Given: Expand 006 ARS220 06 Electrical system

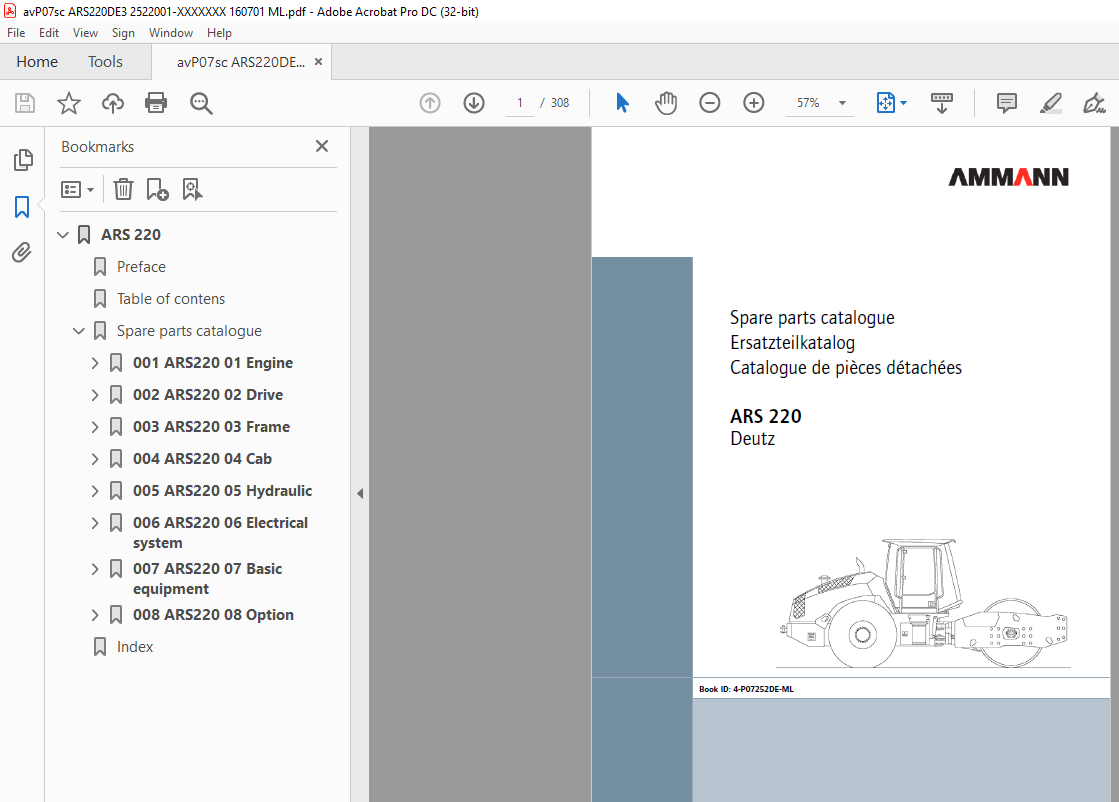Looking at the screenshot, I should click(95, 524).
